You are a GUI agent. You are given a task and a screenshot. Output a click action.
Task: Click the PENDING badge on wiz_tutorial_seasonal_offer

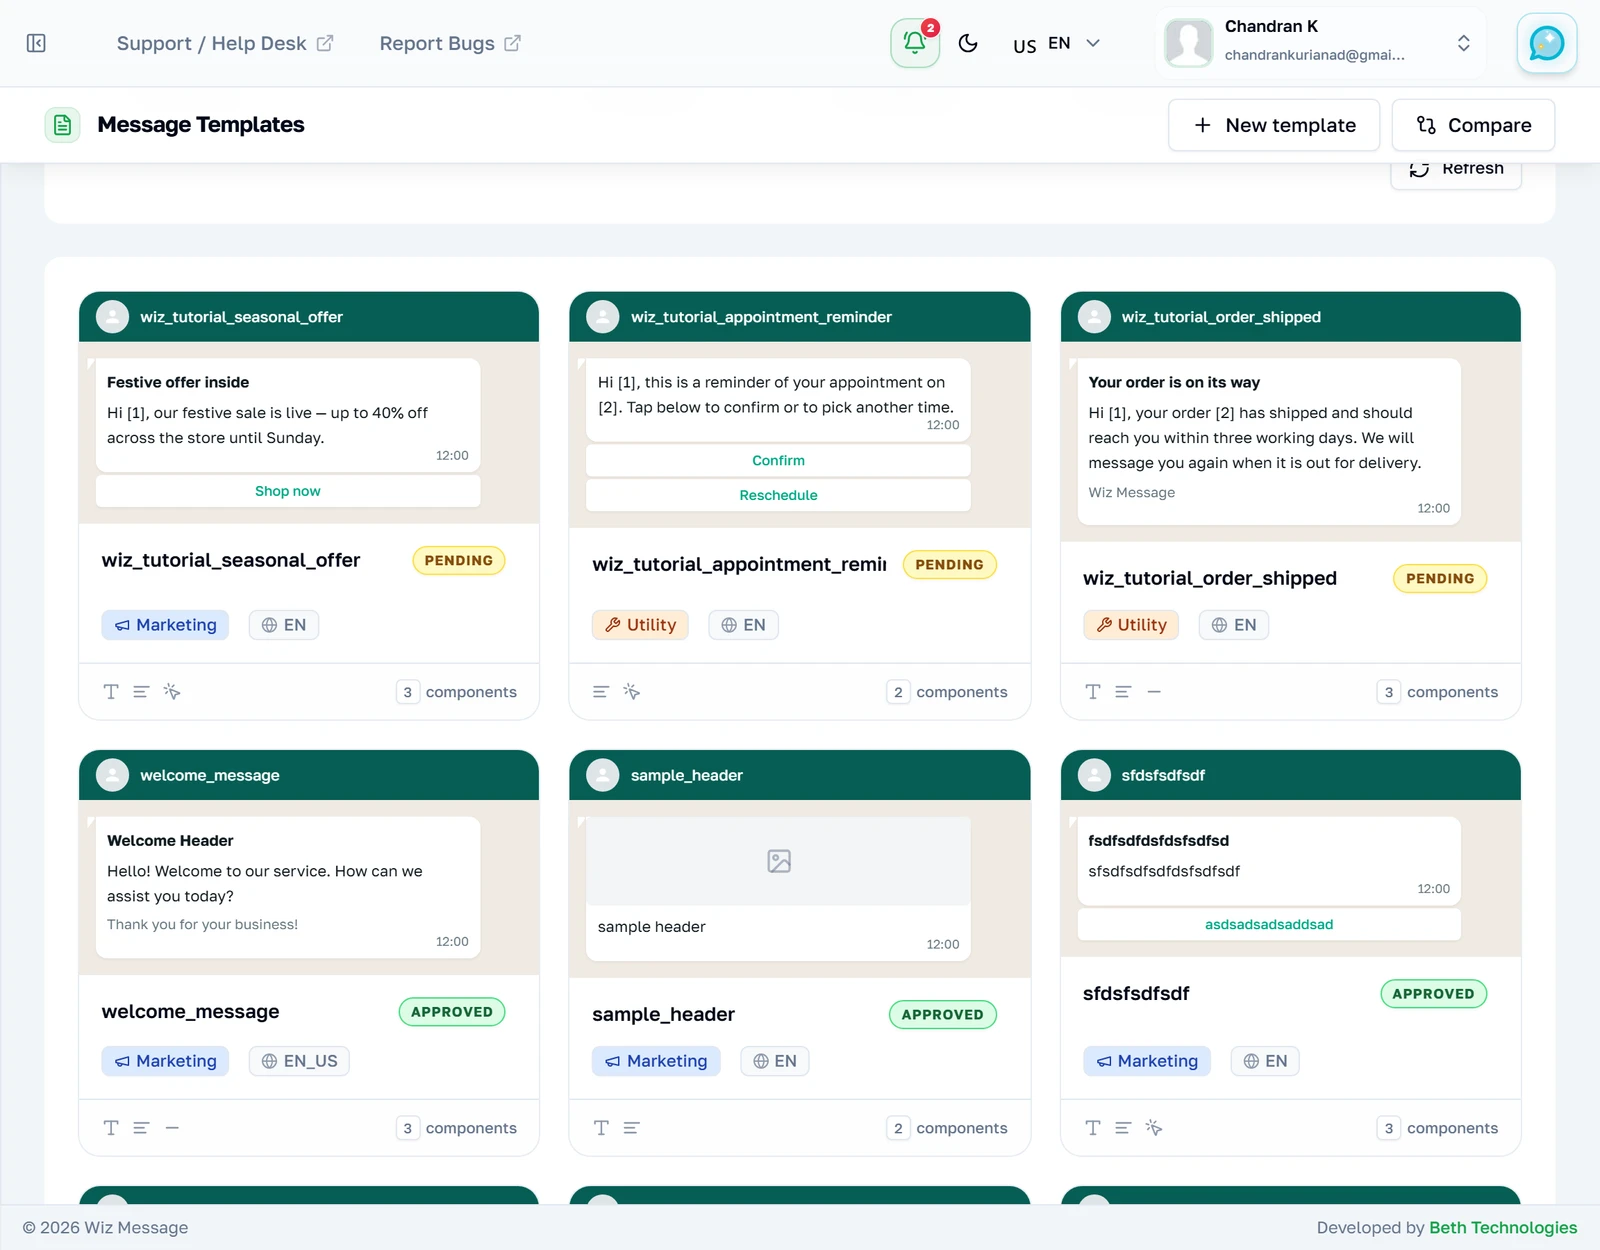(459, 560)
